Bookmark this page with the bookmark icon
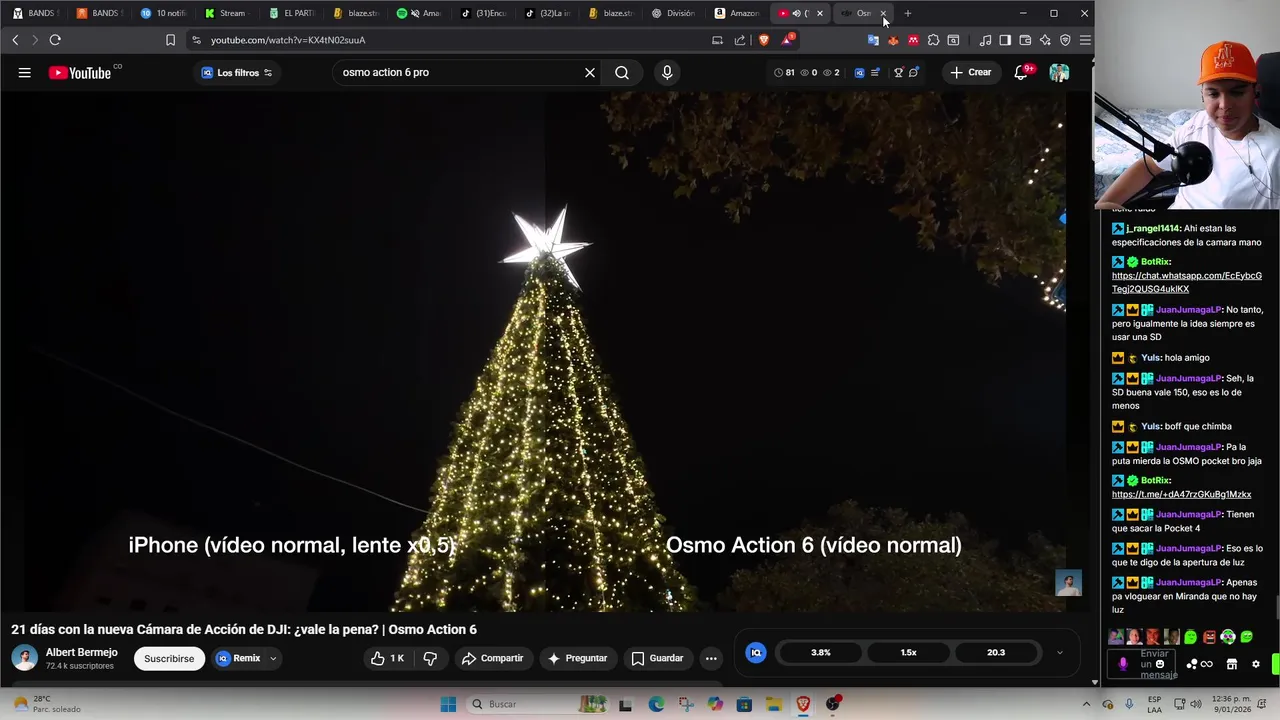This screenshot has width=1280, height=720. point(170,40)
